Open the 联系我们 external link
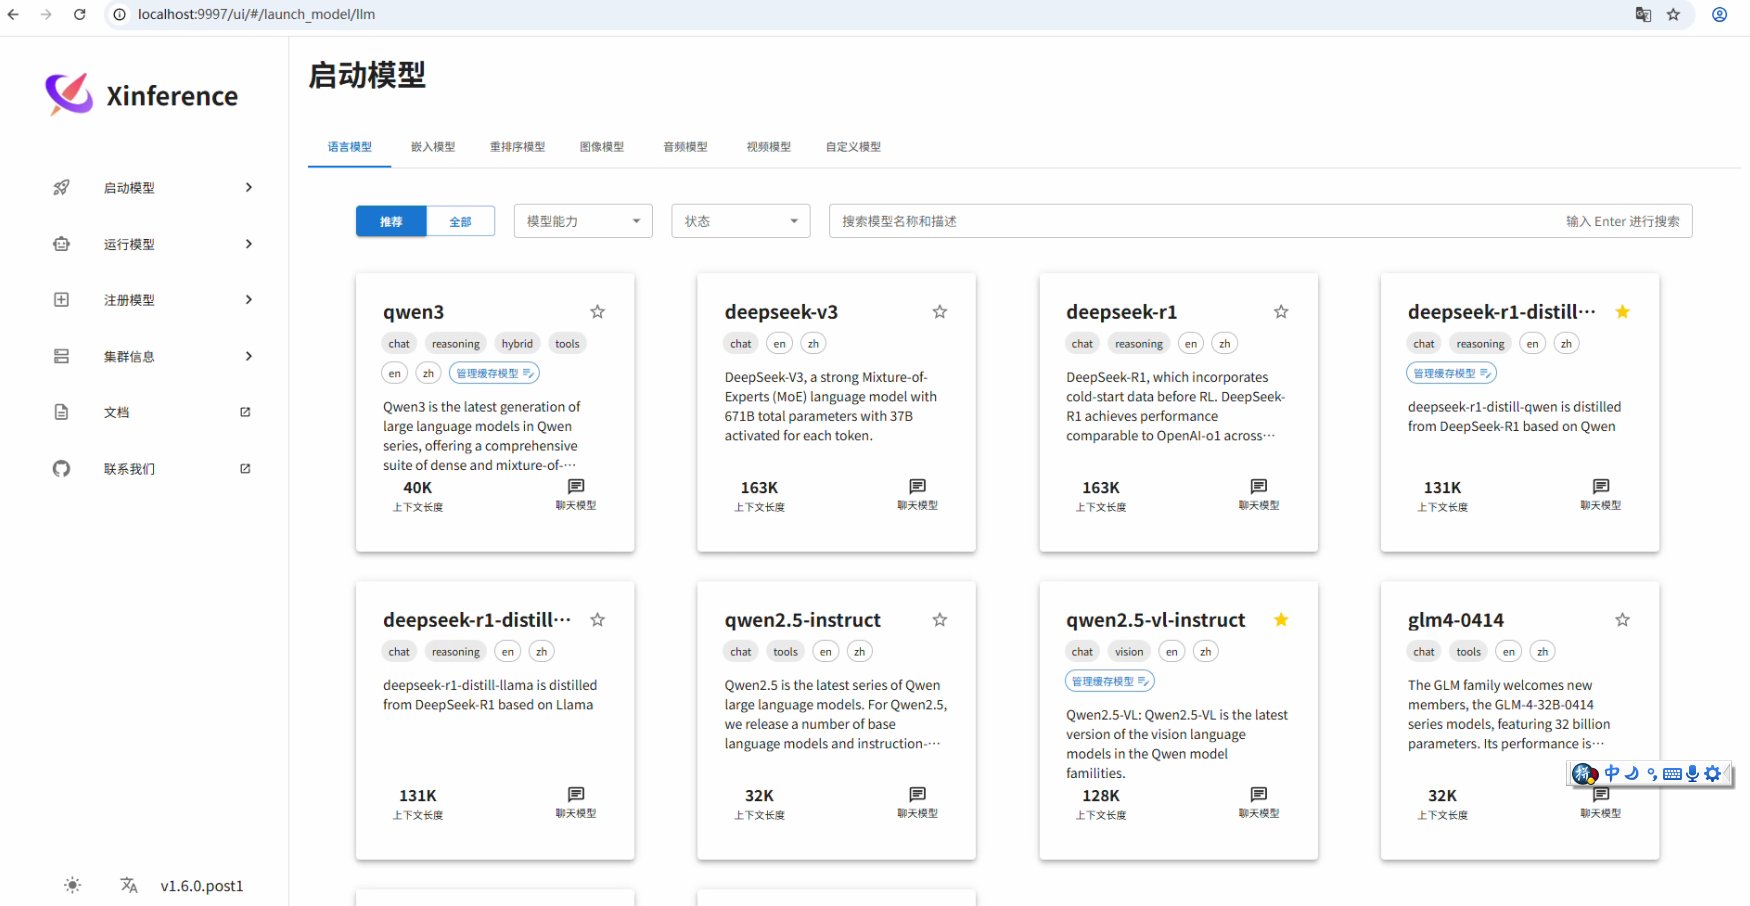The image size is (1750, 906). [x=245, y=468]
